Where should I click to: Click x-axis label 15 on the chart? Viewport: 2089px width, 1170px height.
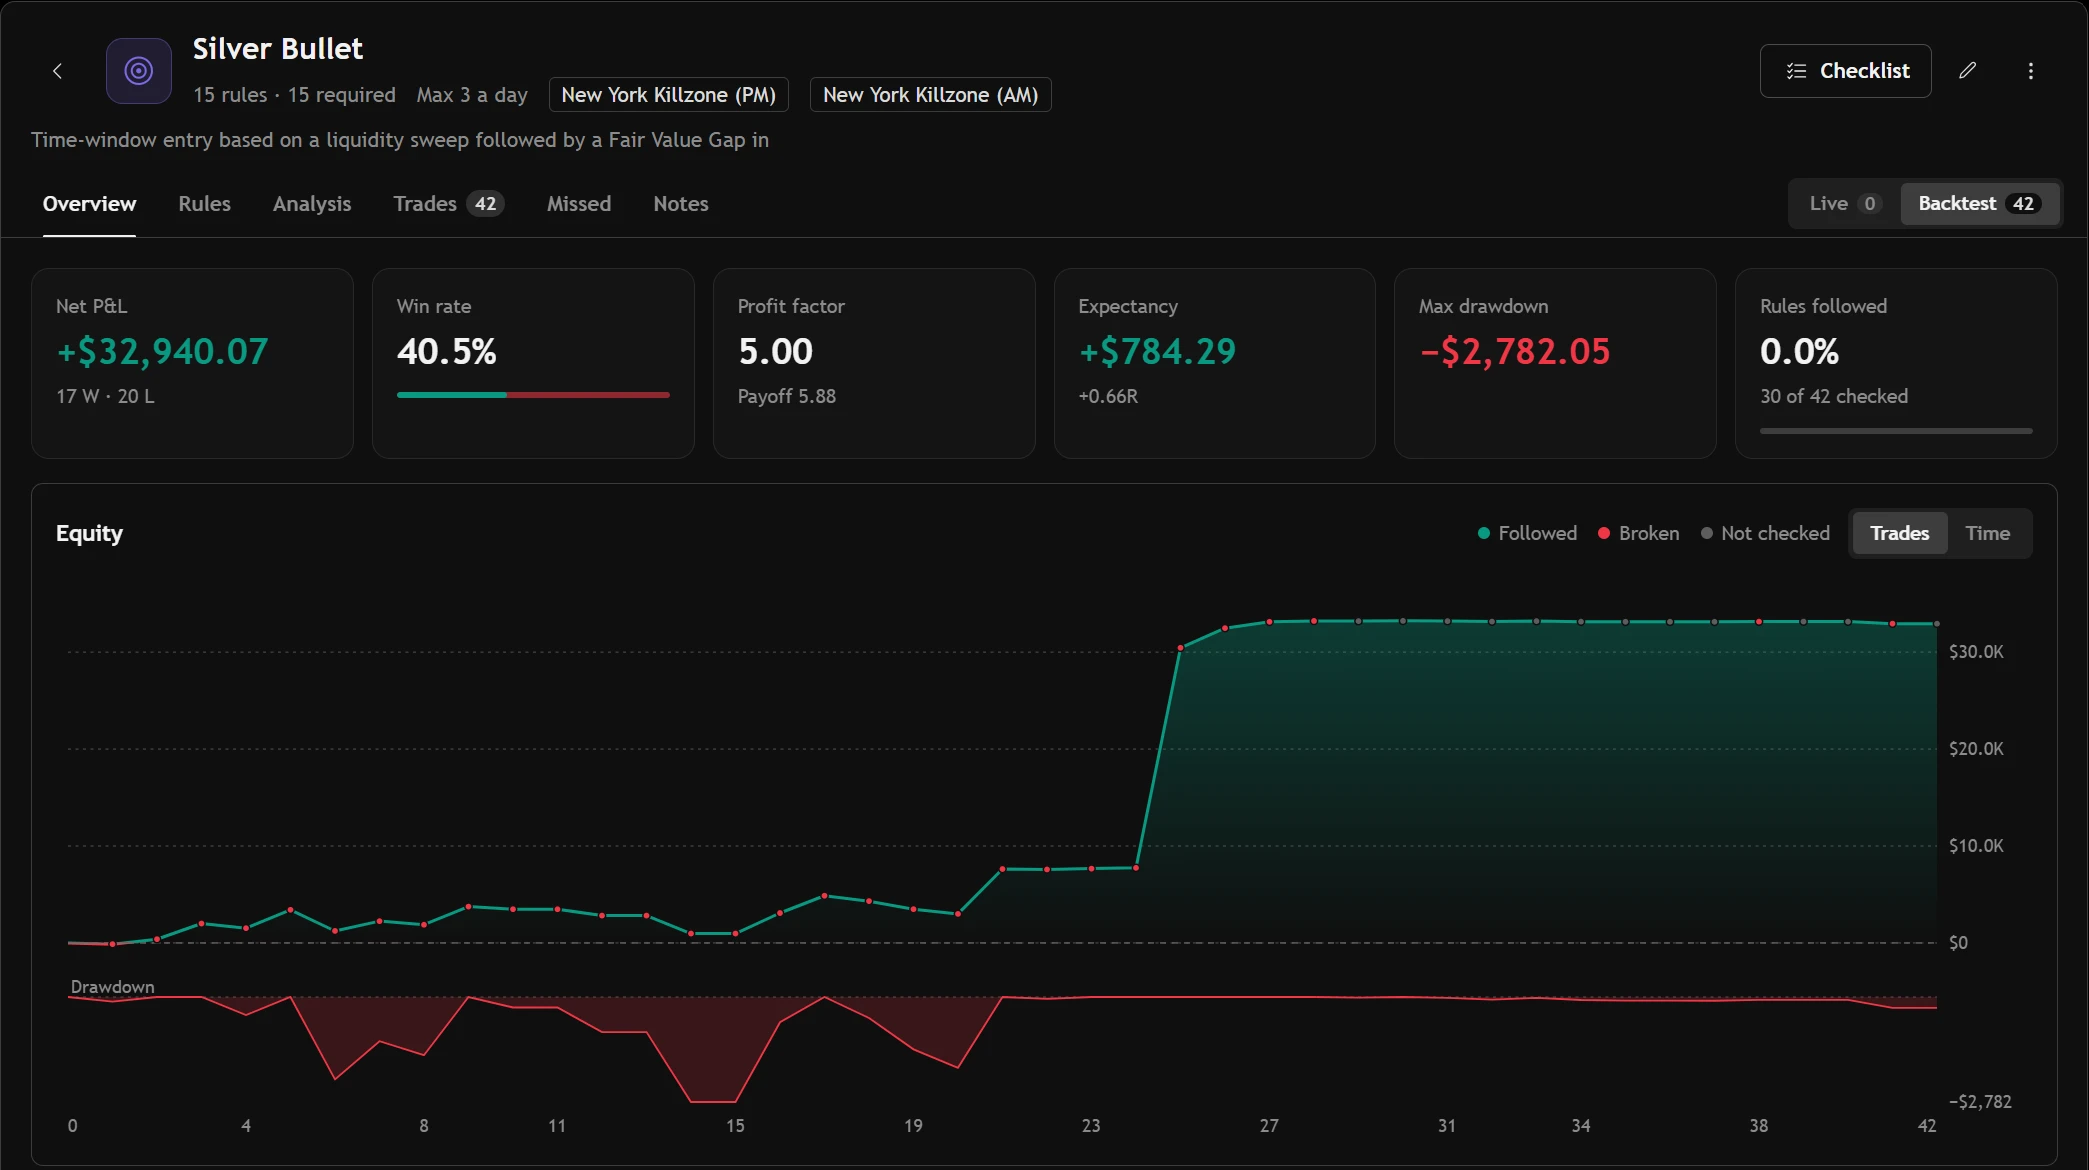(x=735, y=1126)
